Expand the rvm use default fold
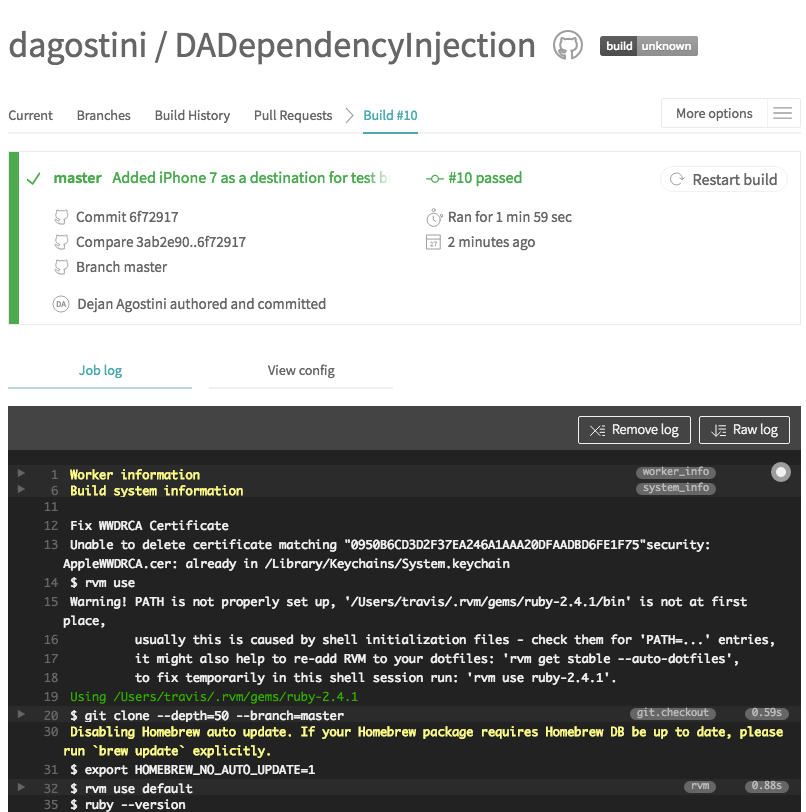Viewport: 806px width, 812px height. coord(22,788)
